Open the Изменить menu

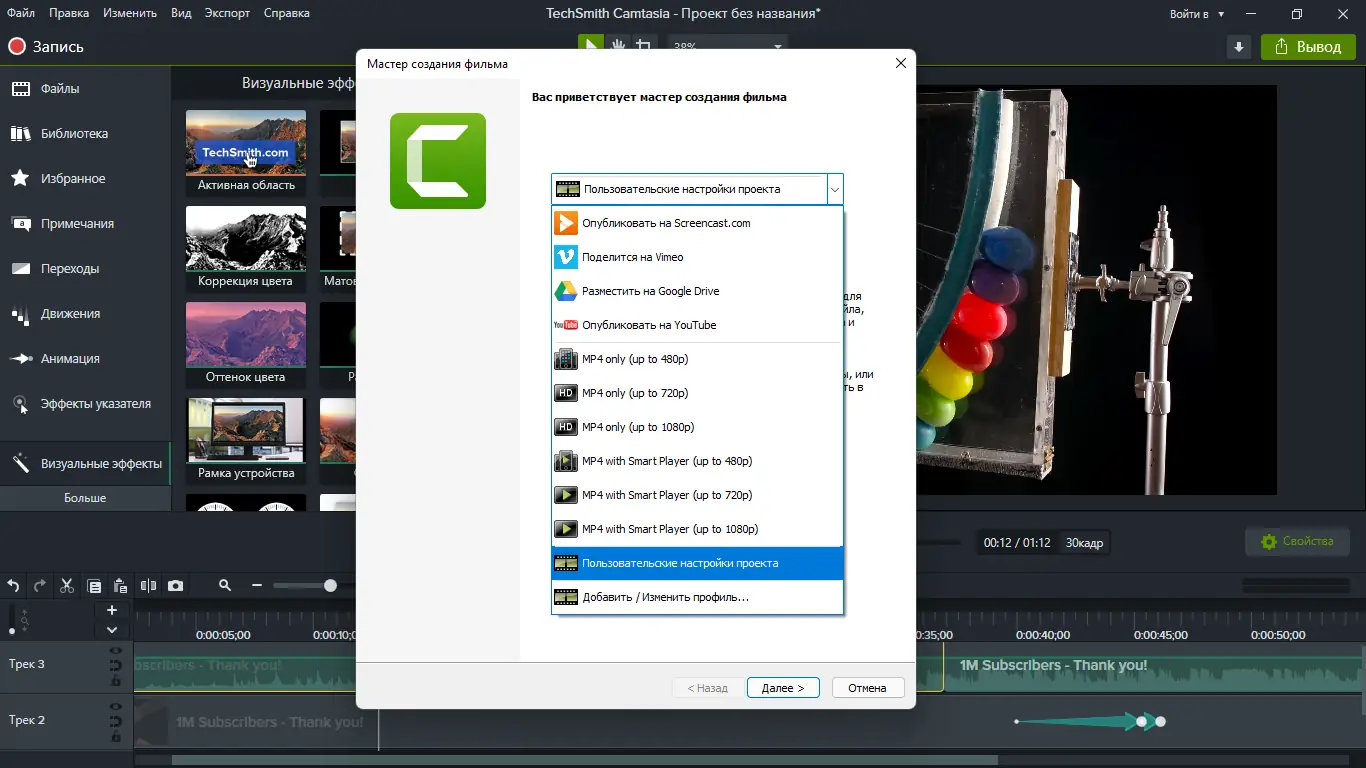click(x=129, y=13)
